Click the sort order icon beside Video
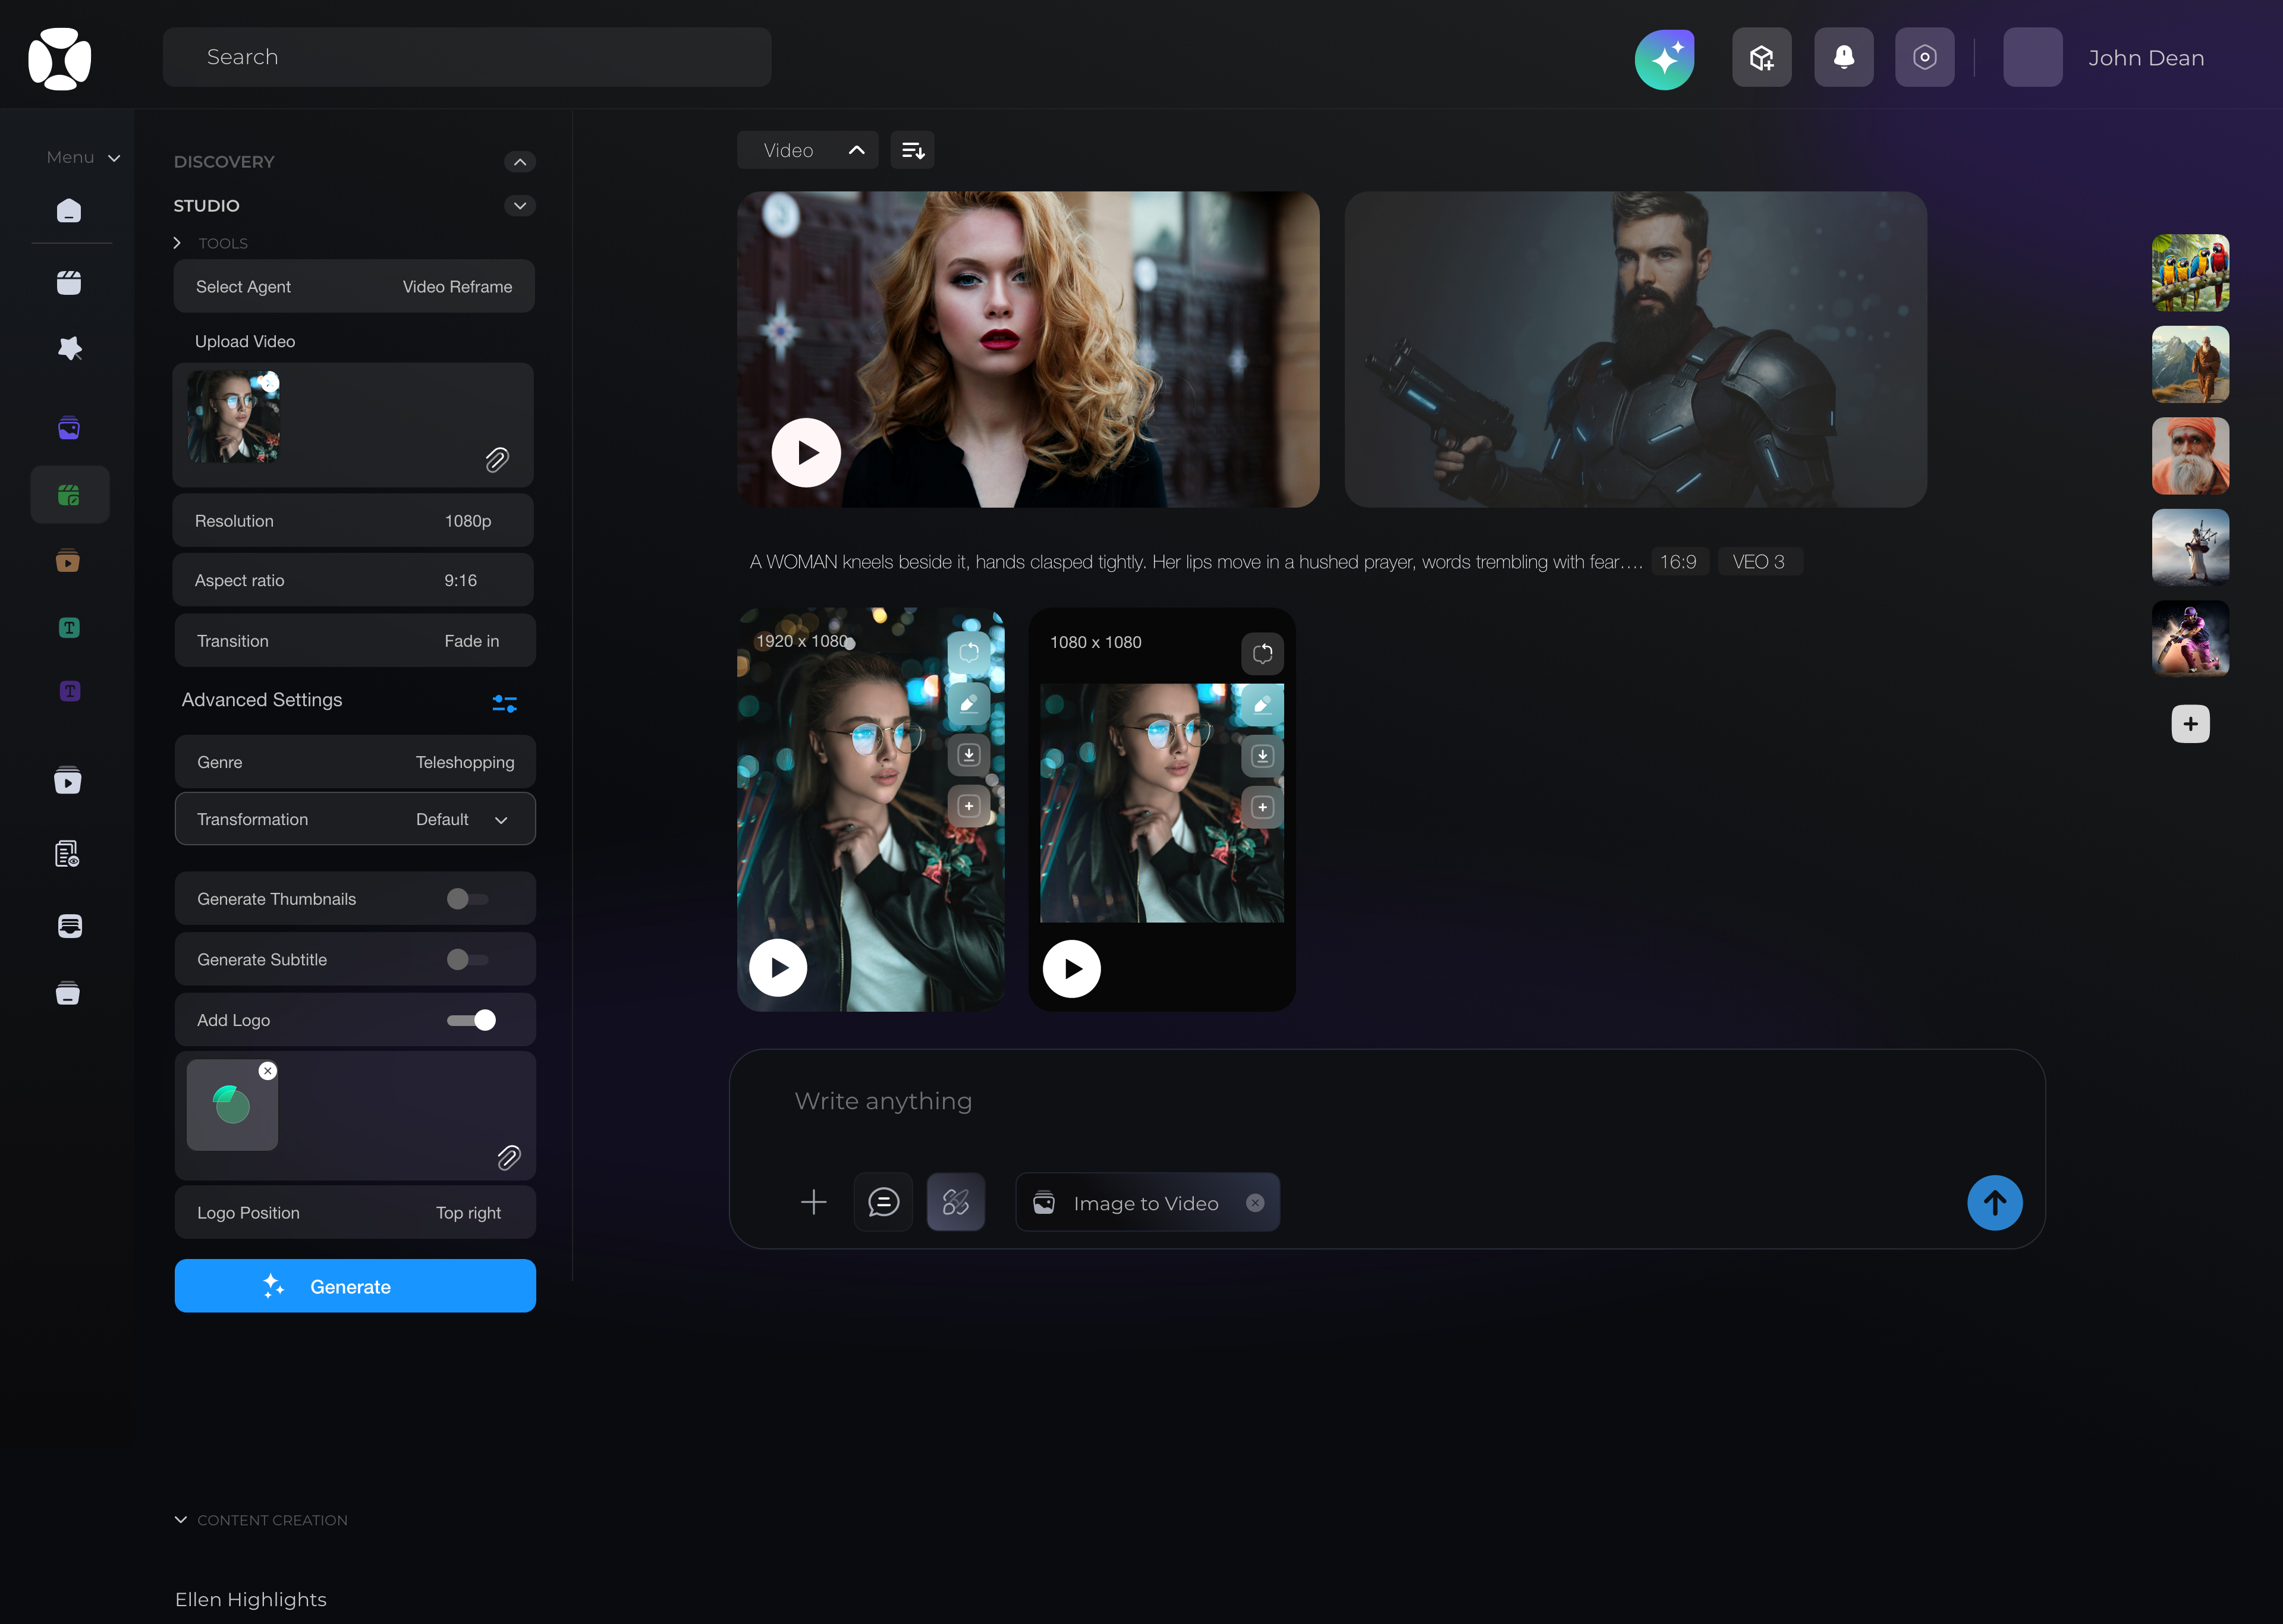Viewport: 2283px width, 1624px height. [912, 150]
